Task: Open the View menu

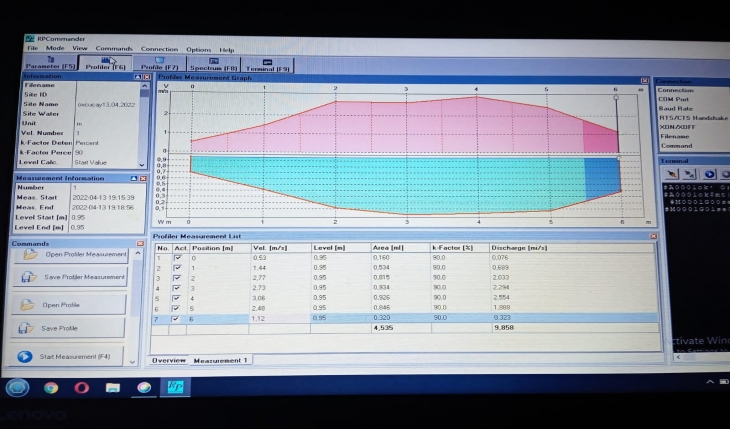Action: point(80,48)
